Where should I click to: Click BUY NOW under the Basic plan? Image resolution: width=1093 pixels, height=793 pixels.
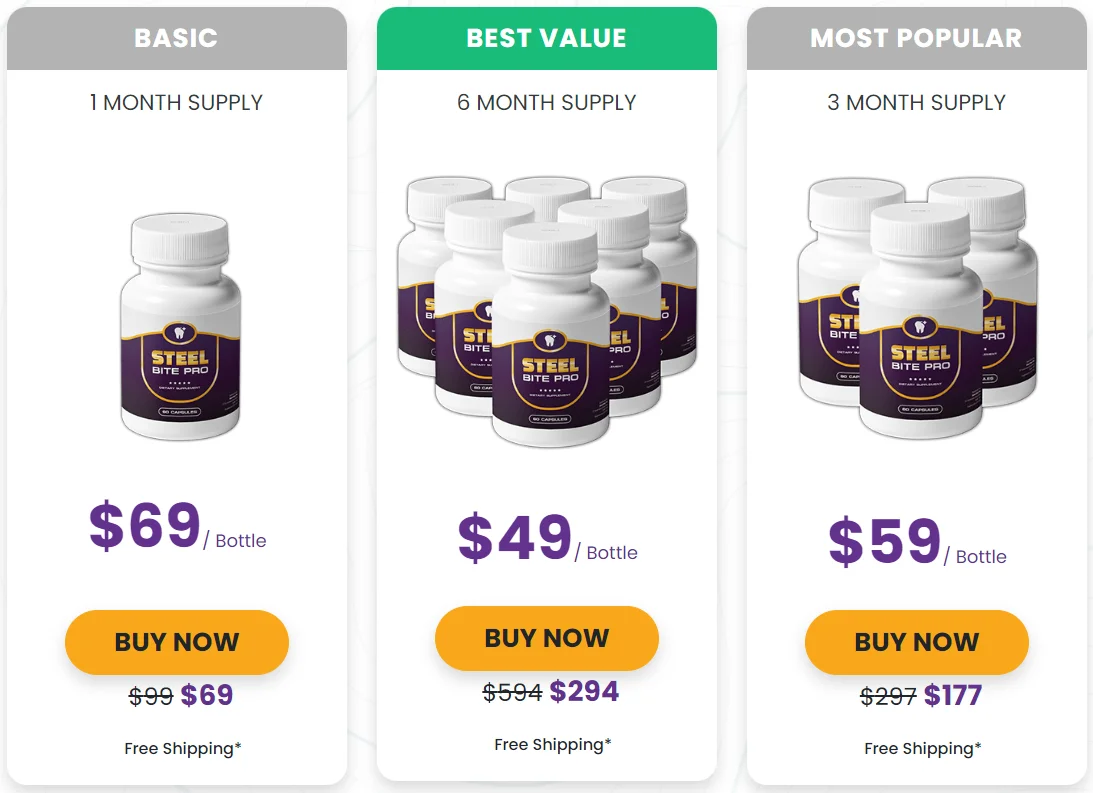[177, 642]
